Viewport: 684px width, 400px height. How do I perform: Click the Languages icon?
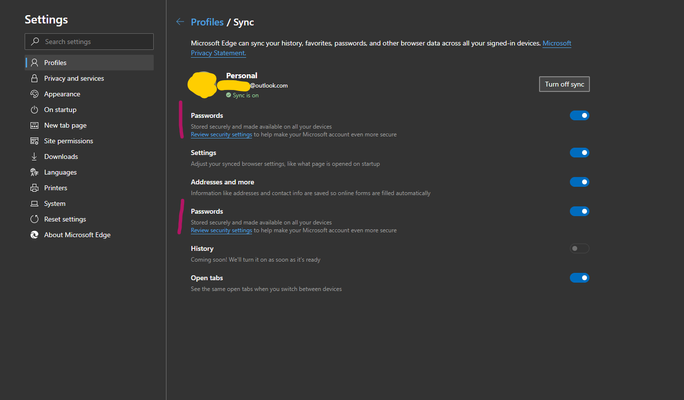tap(34, 172)
